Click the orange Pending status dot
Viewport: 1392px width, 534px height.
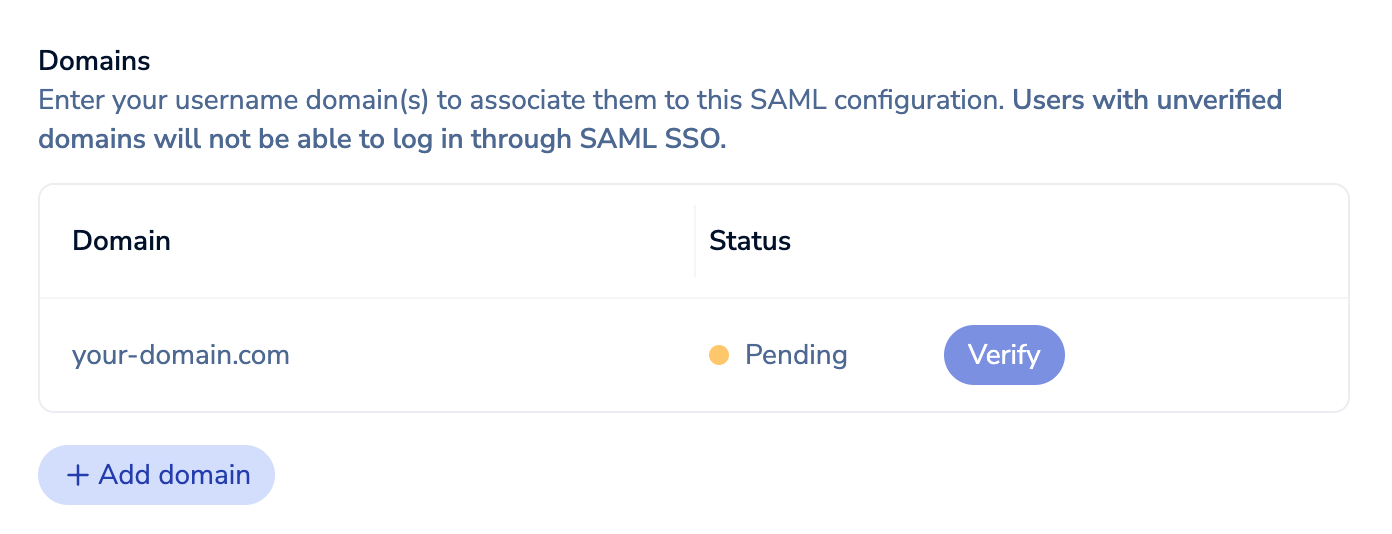(x=718, y=355)
